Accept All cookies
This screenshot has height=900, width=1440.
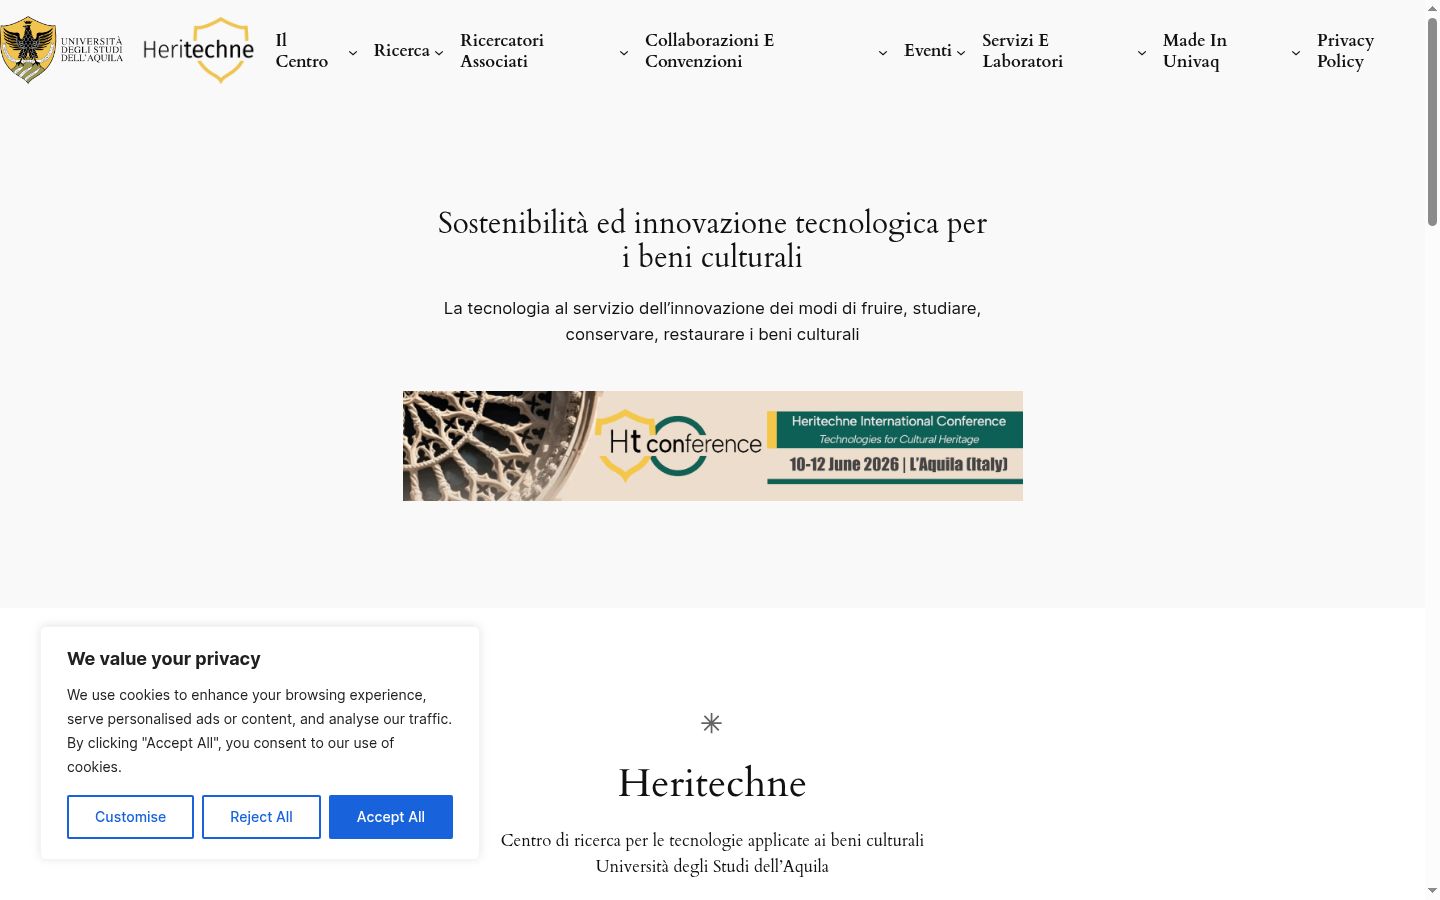click(391, 817)
